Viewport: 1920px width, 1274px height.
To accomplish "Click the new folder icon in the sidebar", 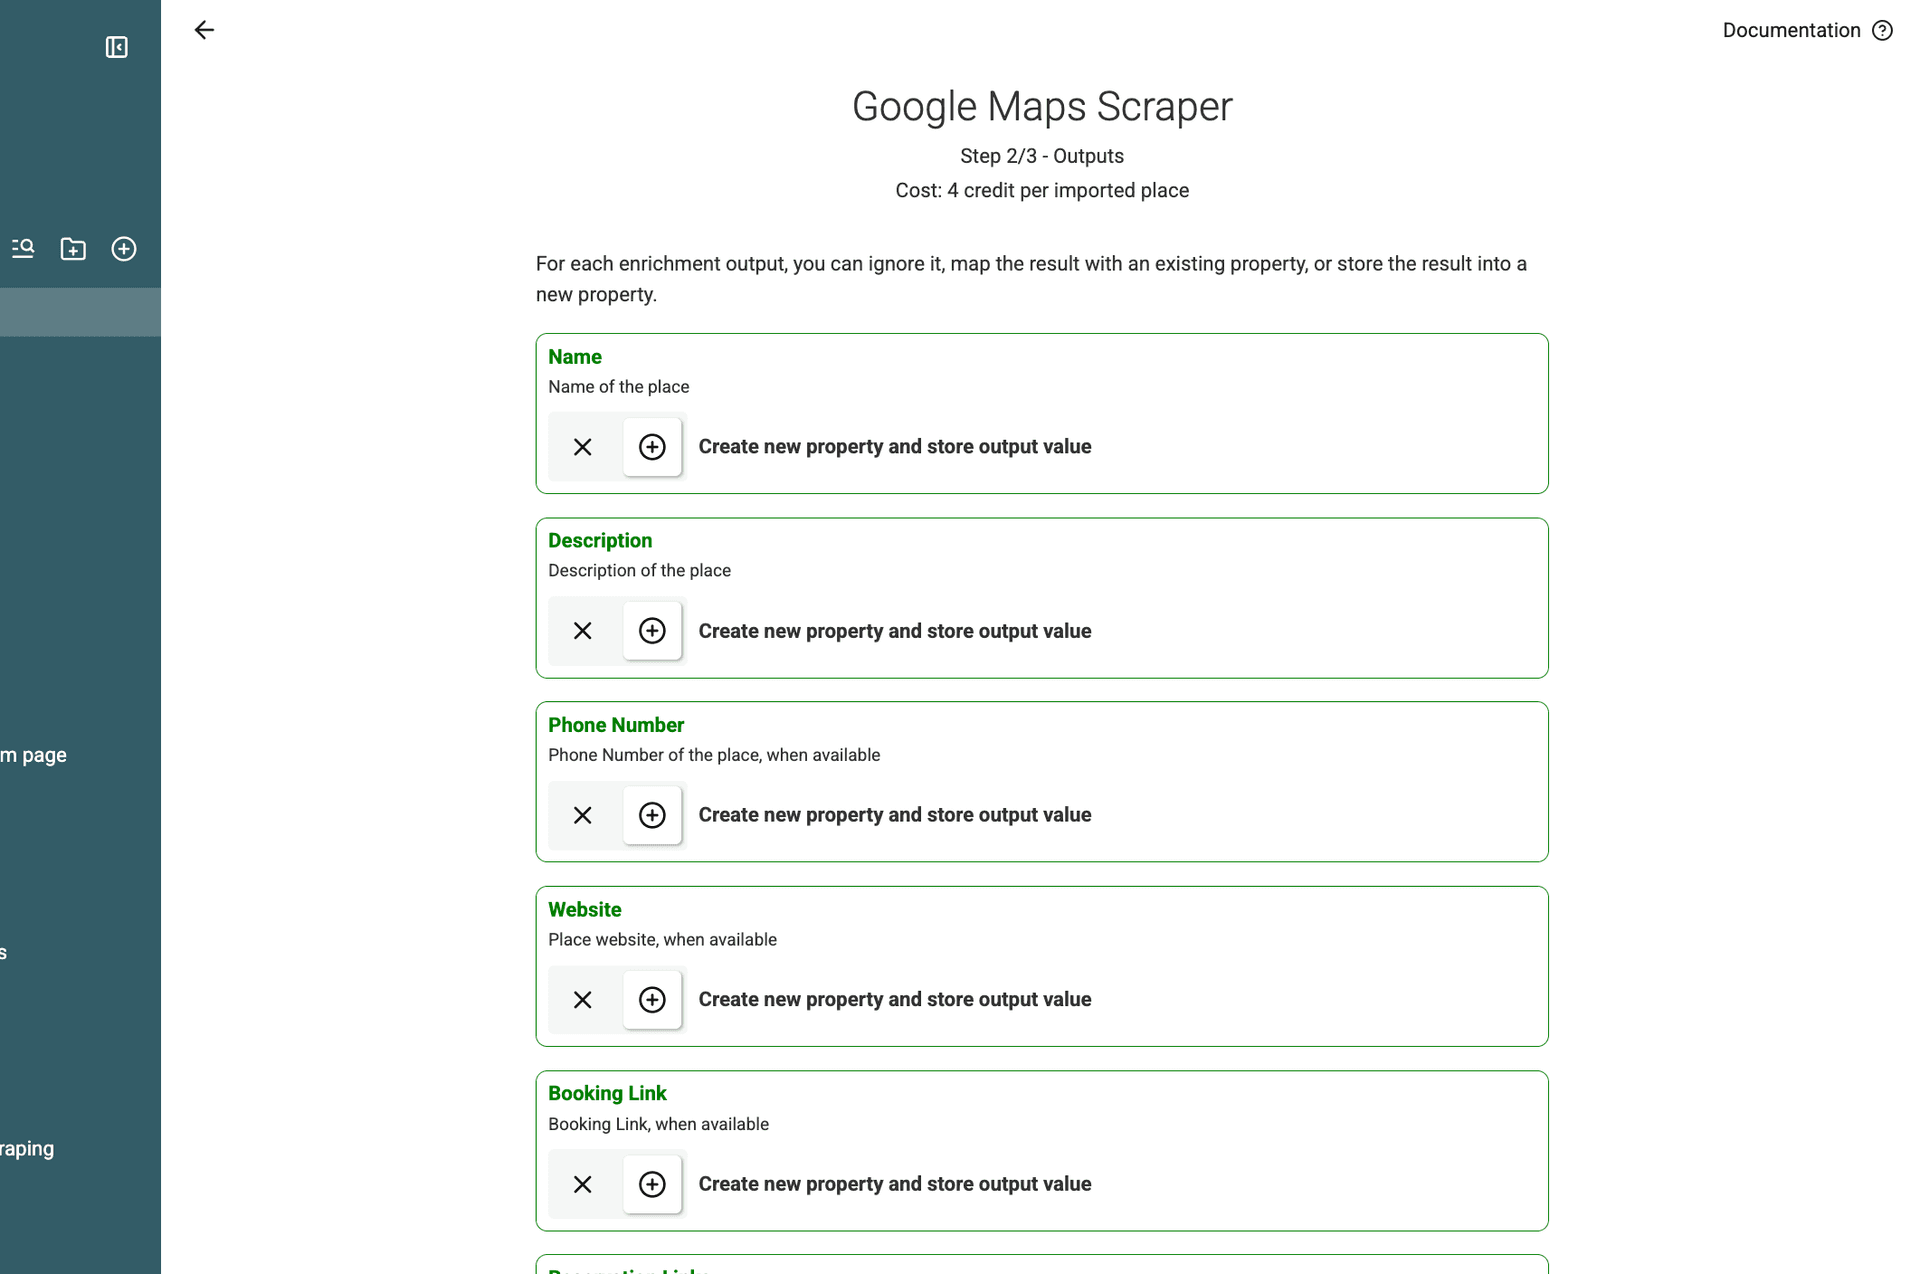I will point(73,249).
